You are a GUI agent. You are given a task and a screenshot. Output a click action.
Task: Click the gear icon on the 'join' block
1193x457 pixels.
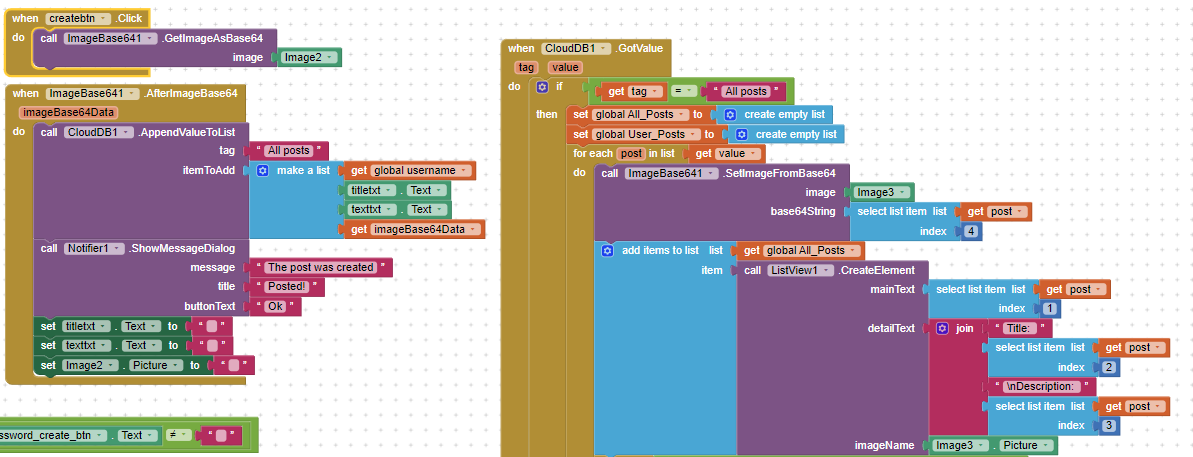tap(943, 328)
